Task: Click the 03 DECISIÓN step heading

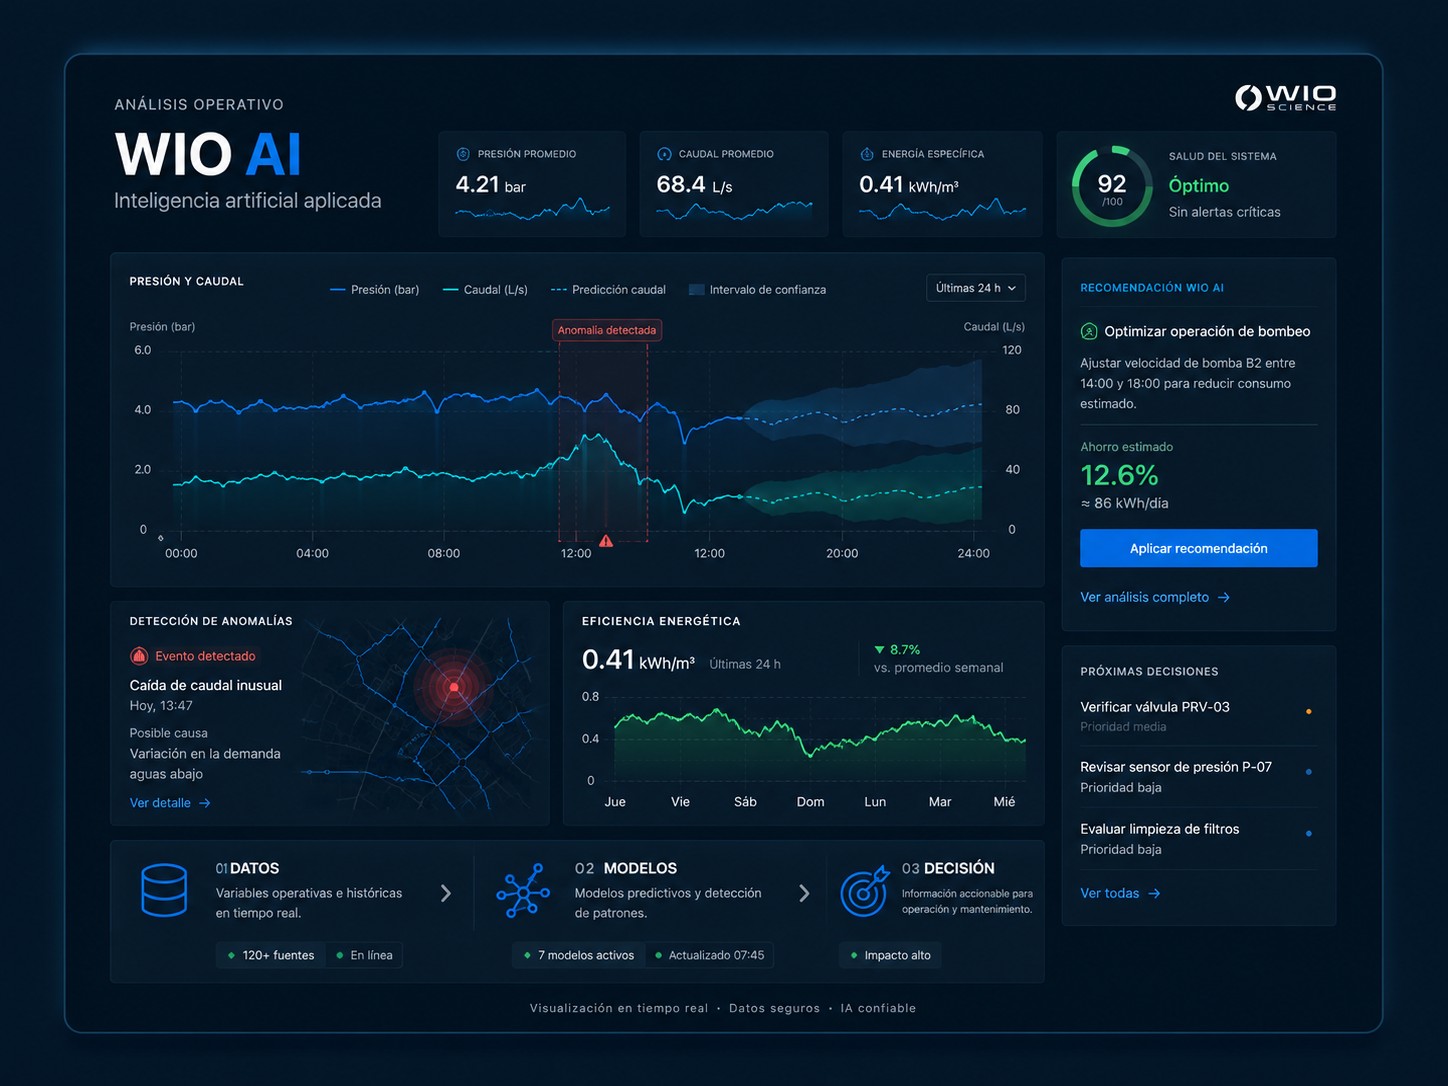Action: pos(948,868)
